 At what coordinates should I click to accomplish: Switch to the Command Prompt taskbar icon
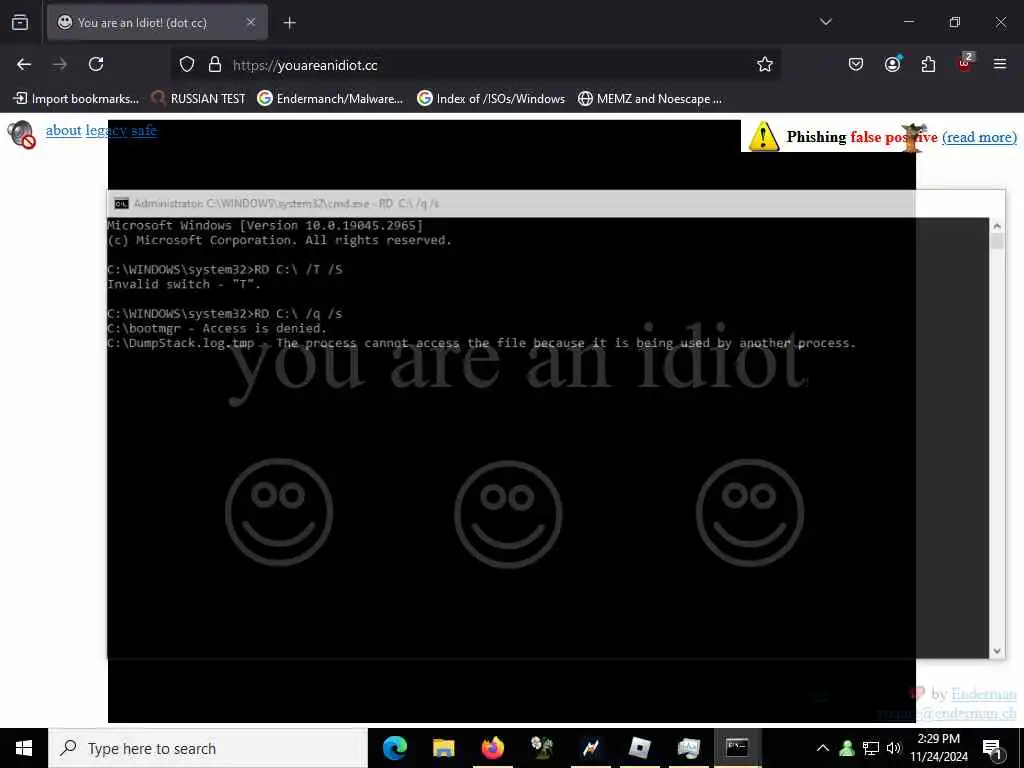[x=737, y=748]
